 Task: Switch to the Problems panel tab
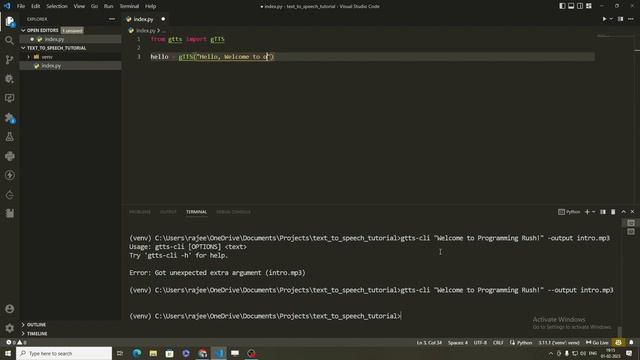click(140, 212)
